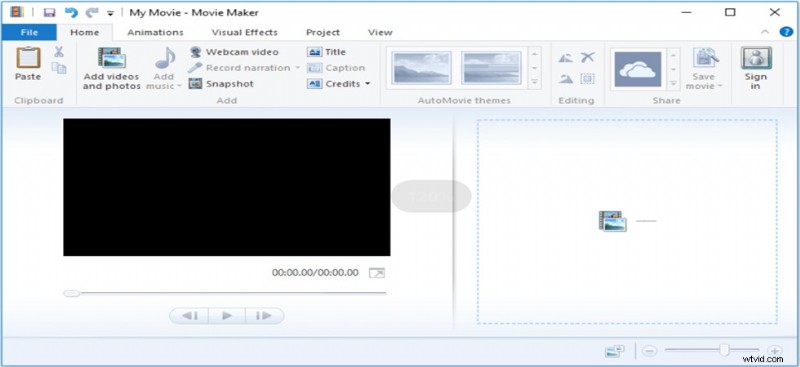This screenshot has height=367, width=800.
Task: Take a Snapshot
Action: click(221, 84)
